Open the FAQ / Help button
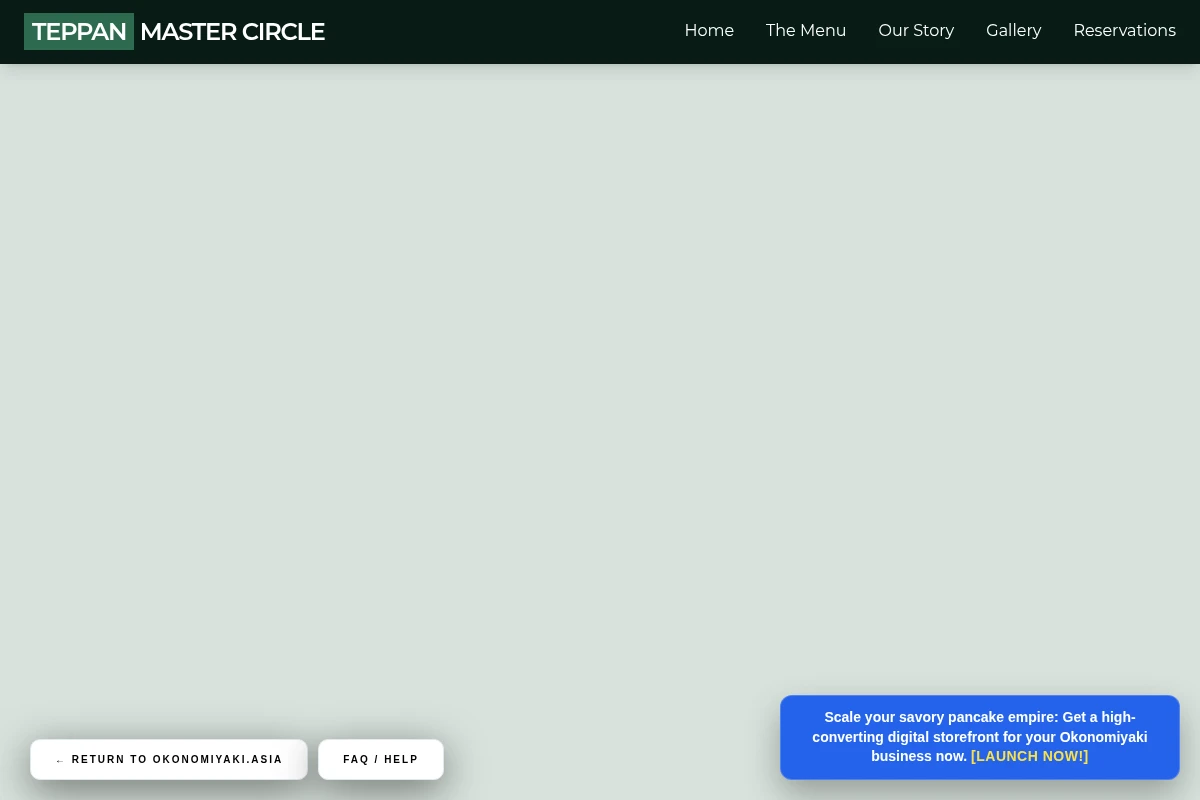Screen dimensions: 1200x800 pos(381,759)
